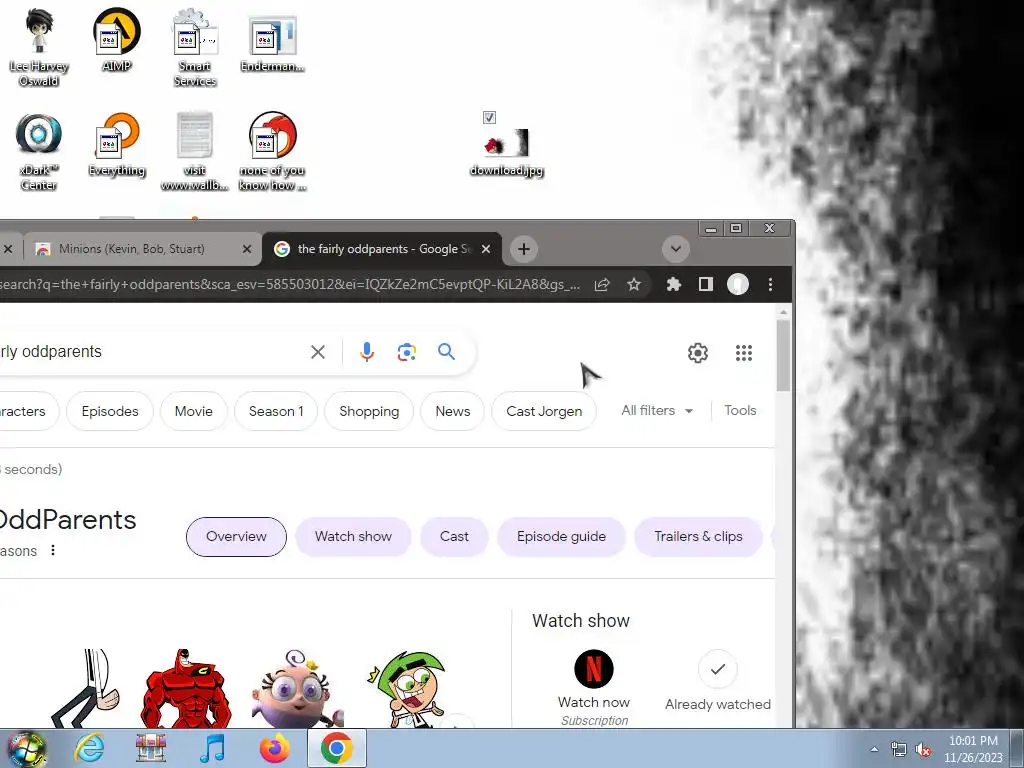The width and height of the screenshot is (1024, 768).
Task: Click the scrollbar up arrow
Action: pos(783,313)
